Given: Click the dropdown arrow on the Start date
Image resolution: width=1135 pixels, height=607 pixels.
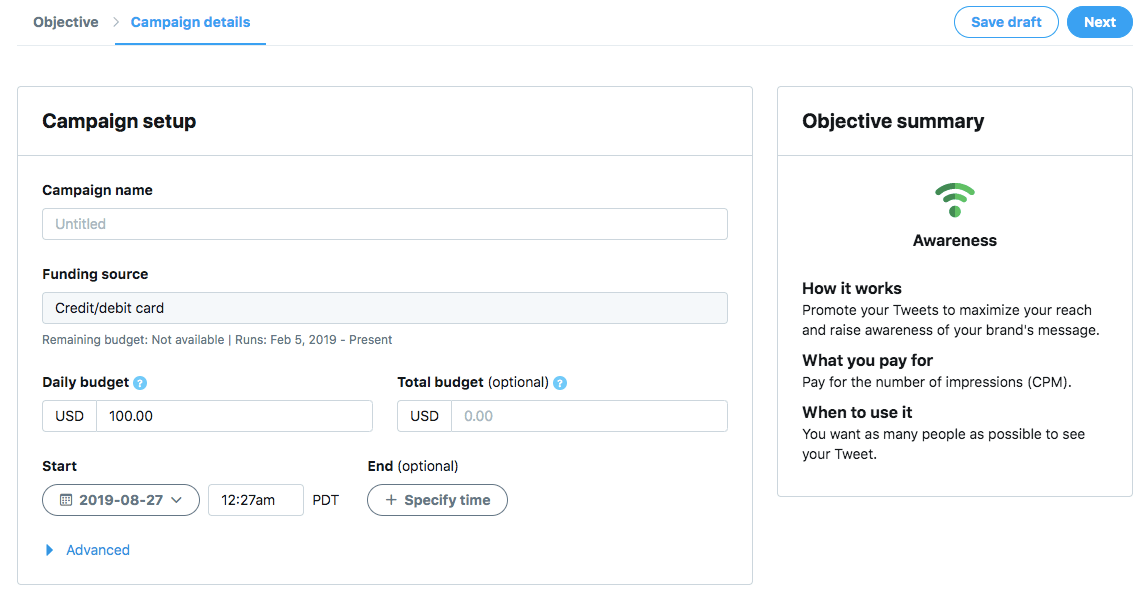Looking at the screenshot, I should tap(176, 500).
